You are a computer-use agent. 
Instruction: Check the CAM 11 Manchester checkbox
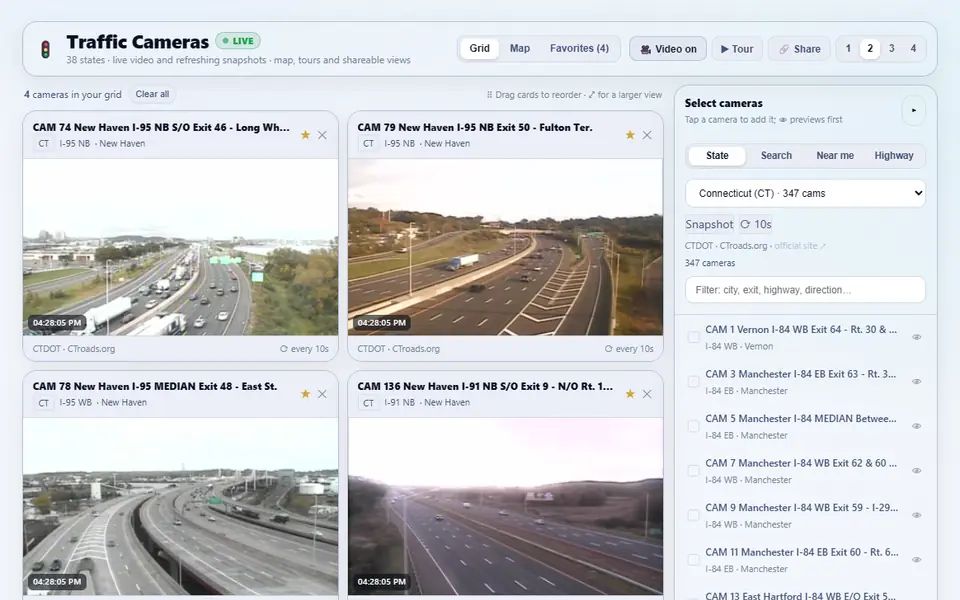[x=693, y=560]
